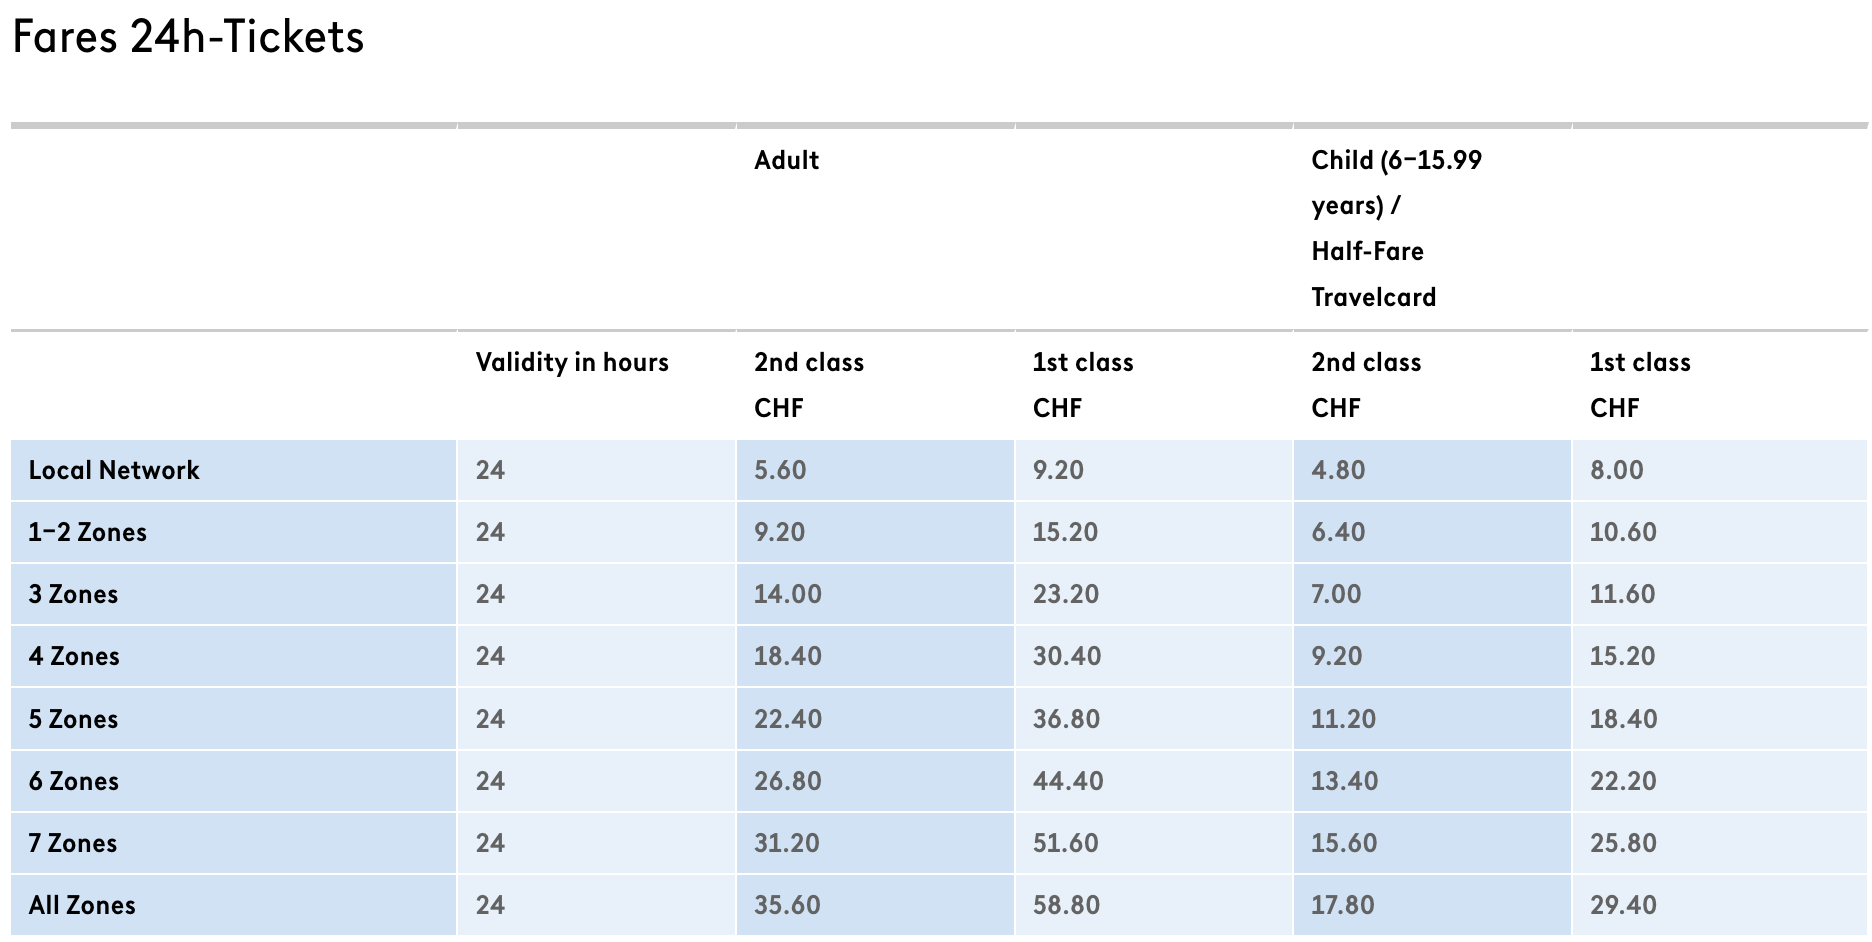This screenshot has height=942, width=1872.
Task: Click the 7 Zones child 1st class fare 25.80
Action: click(x=1623, y=843)
